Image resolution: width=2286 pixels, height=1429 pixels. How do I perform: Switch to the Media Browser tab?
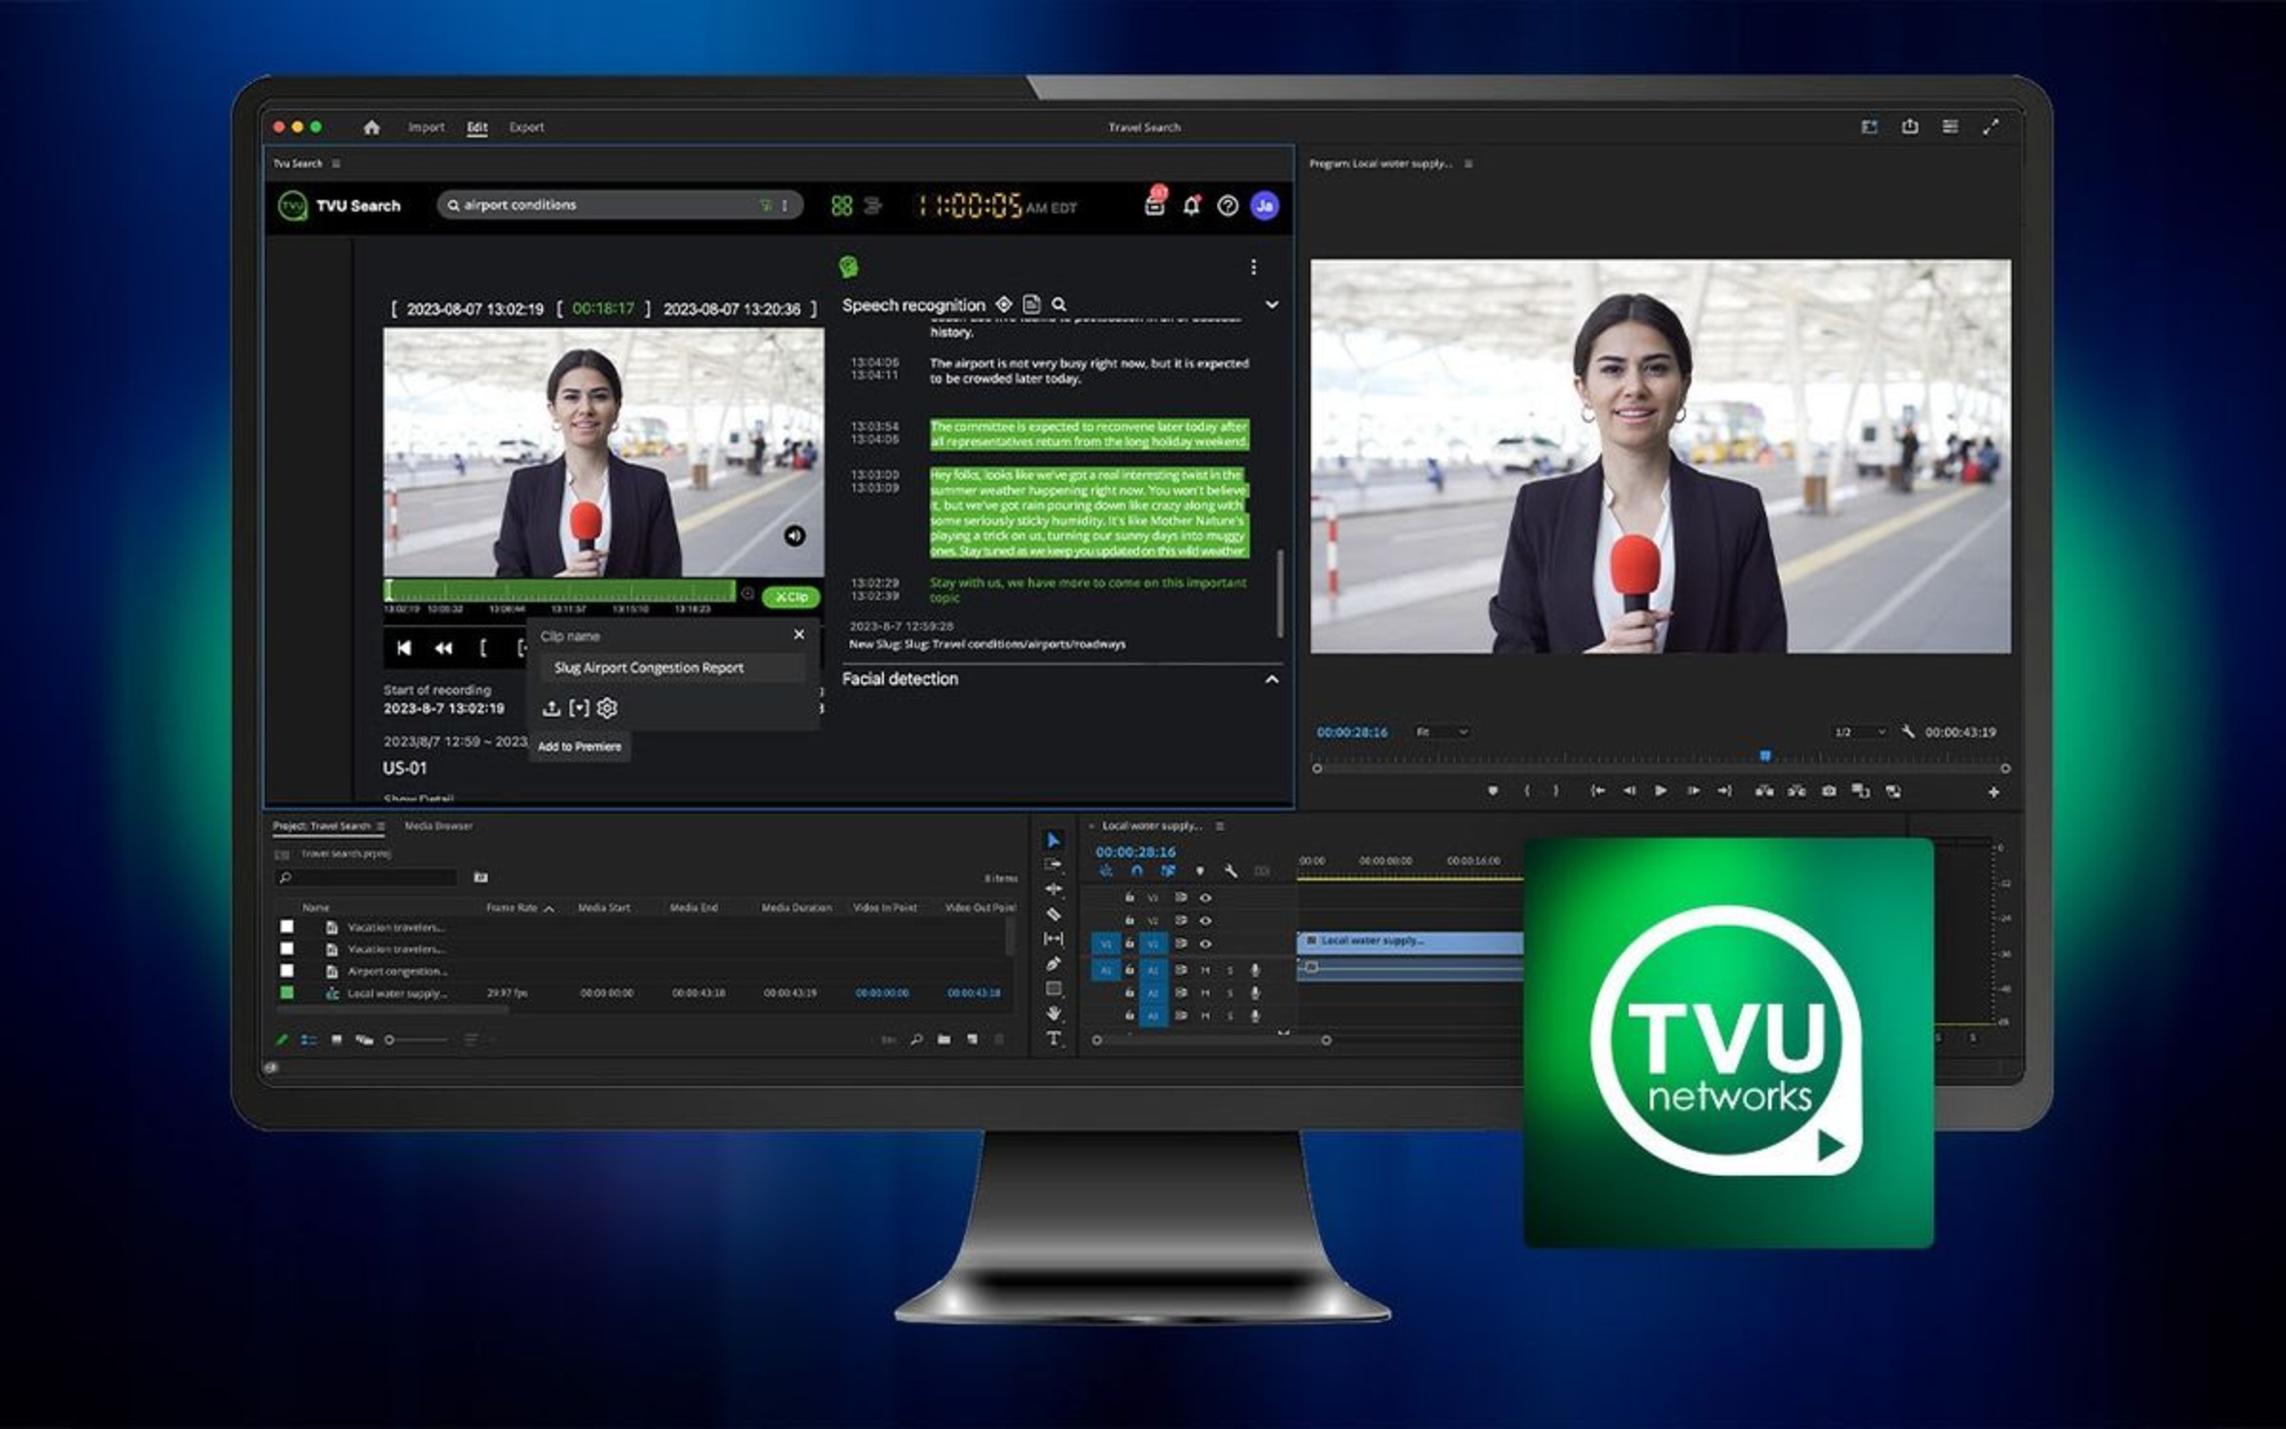click(438, 826)
